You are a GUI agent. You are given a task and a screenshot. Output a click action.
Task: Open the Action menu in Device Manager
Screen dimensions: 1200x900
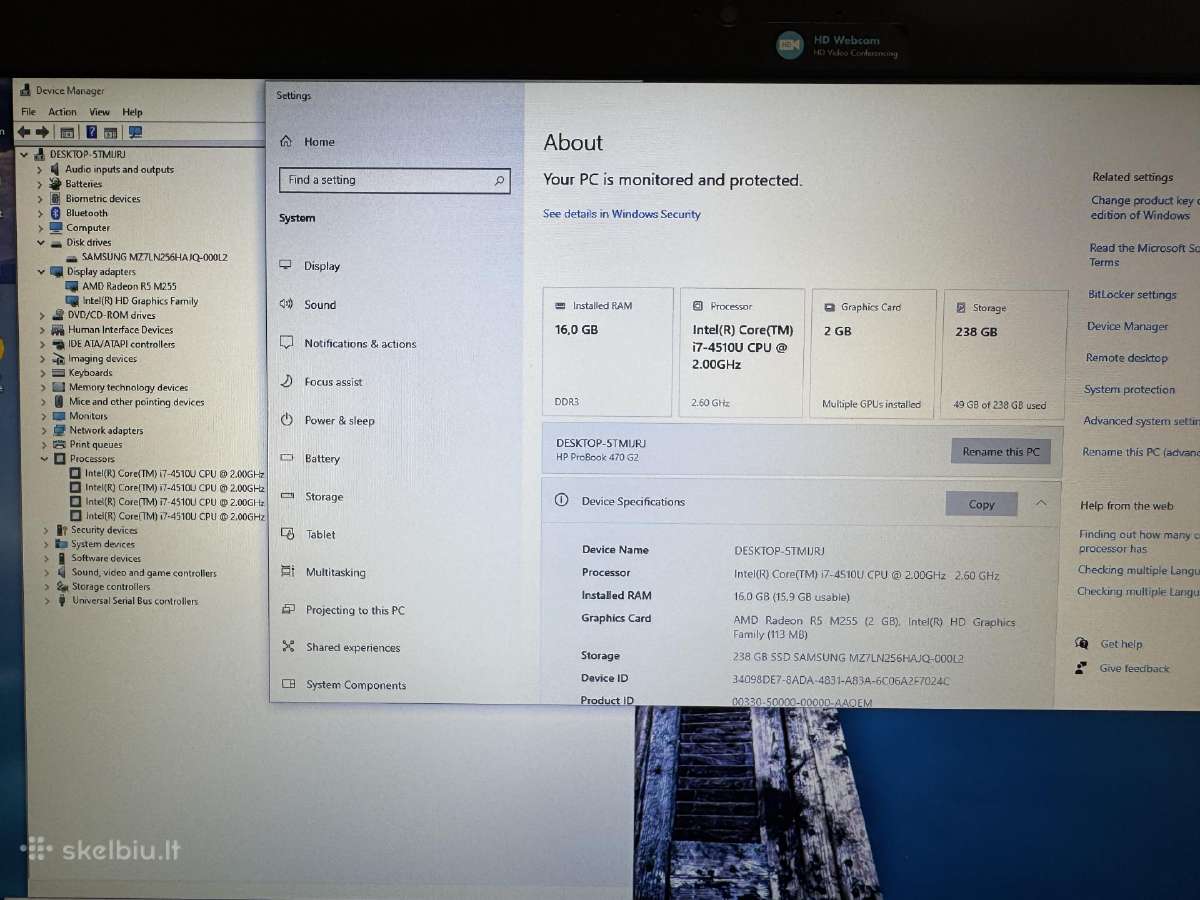tap(62, 112)
